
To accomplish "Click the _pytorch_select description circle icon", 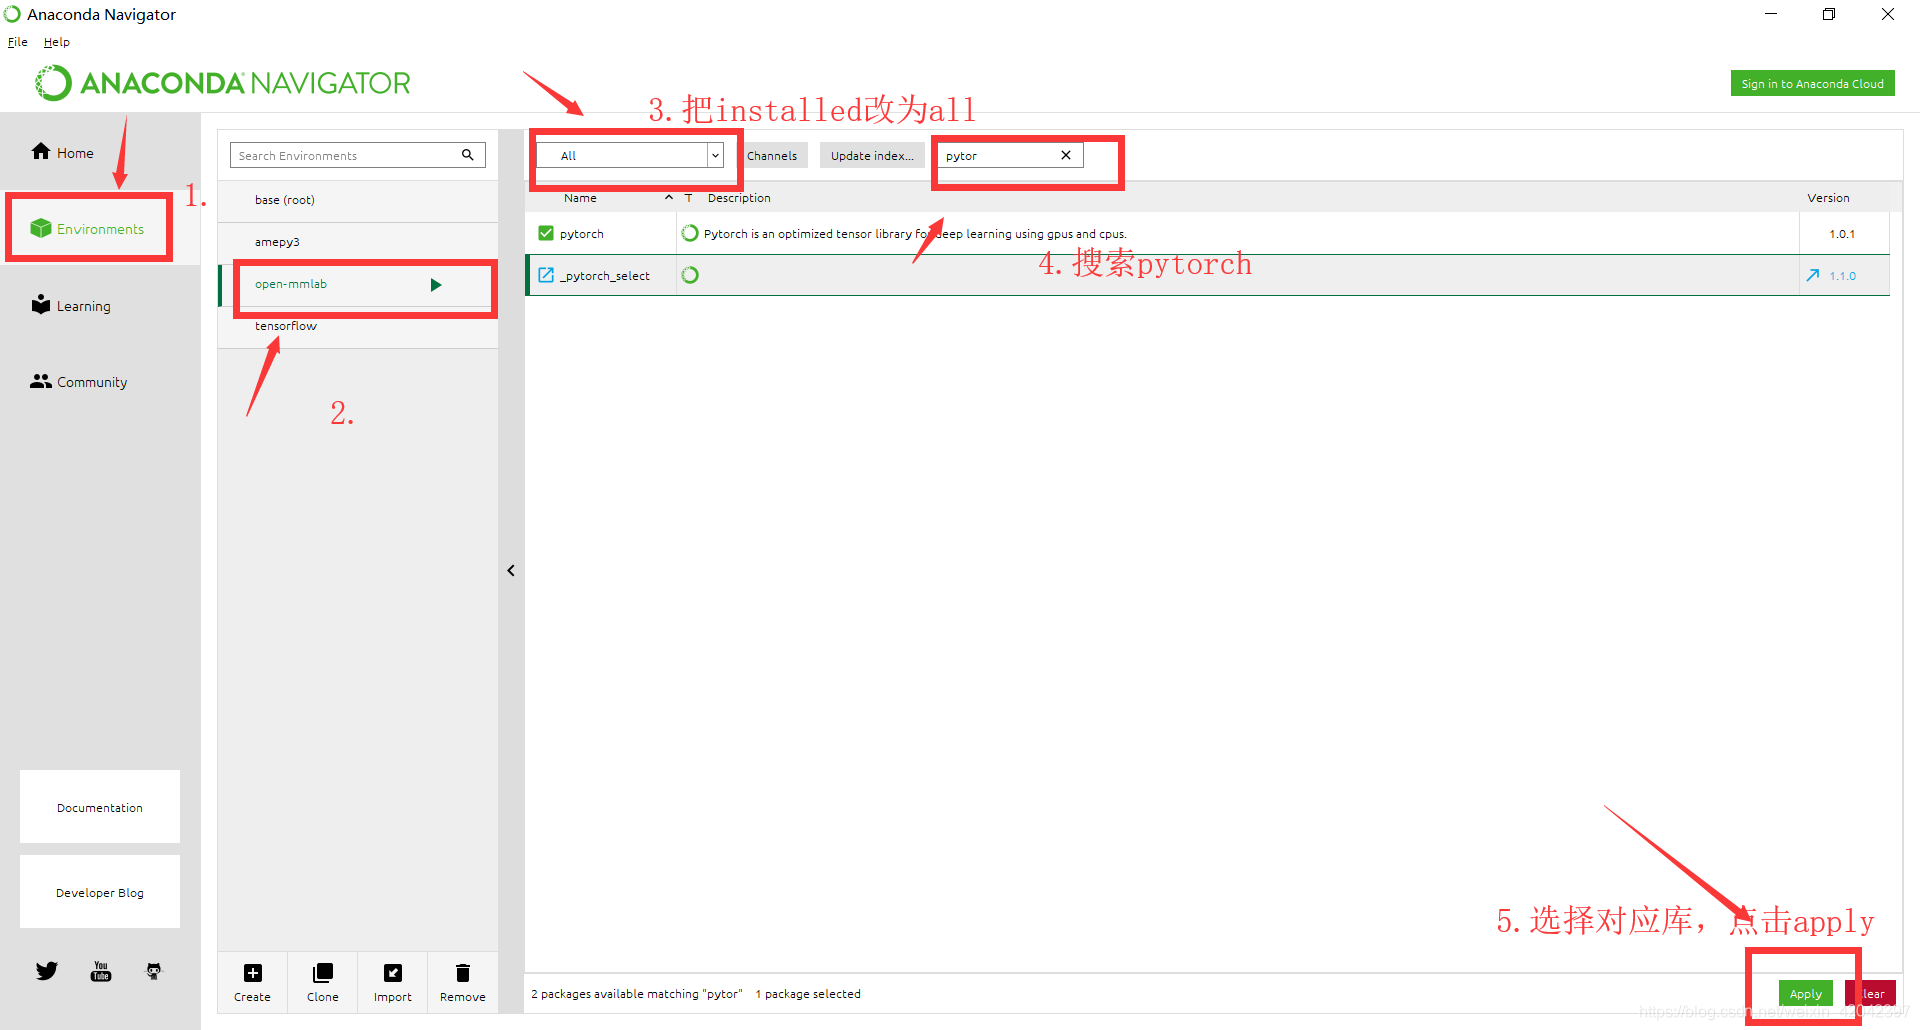I will (690, 275).
